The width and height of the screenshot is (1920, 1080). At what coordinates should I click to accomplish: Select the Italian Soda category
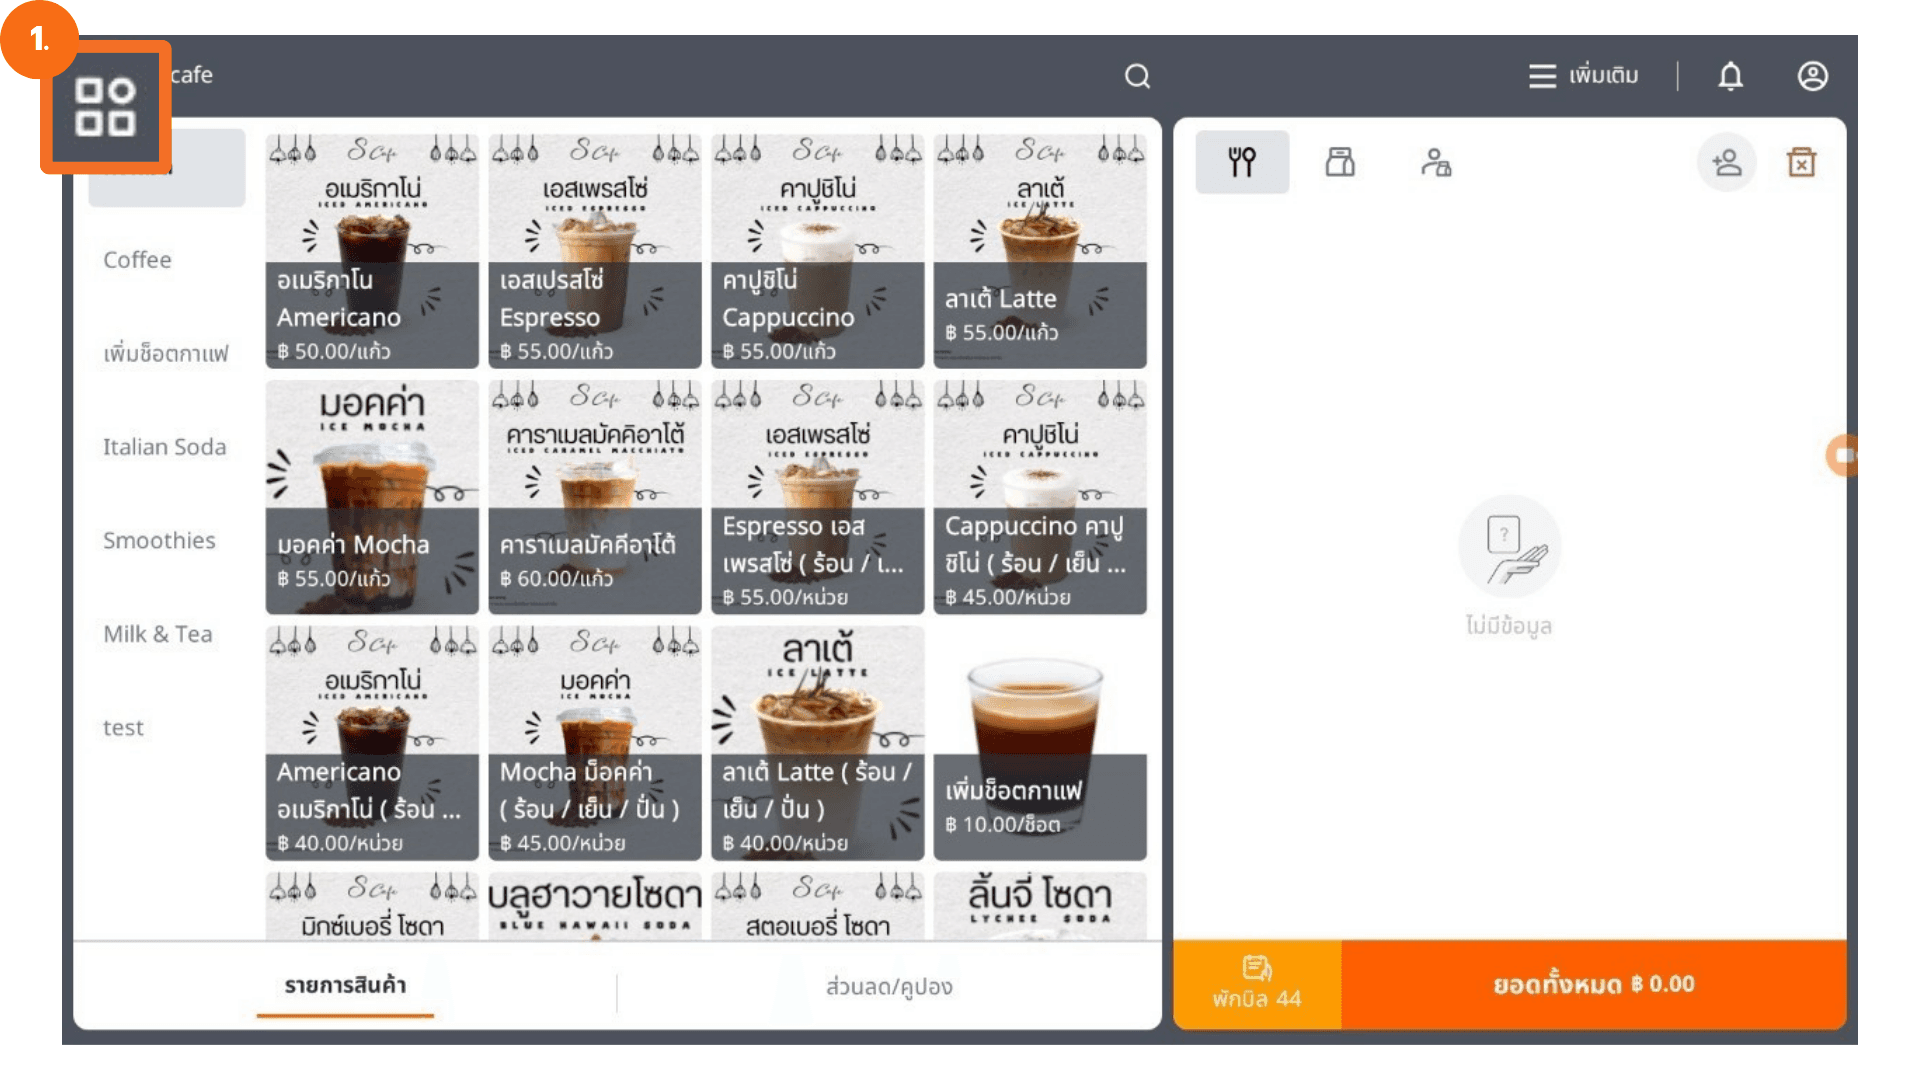click(164, 447)
